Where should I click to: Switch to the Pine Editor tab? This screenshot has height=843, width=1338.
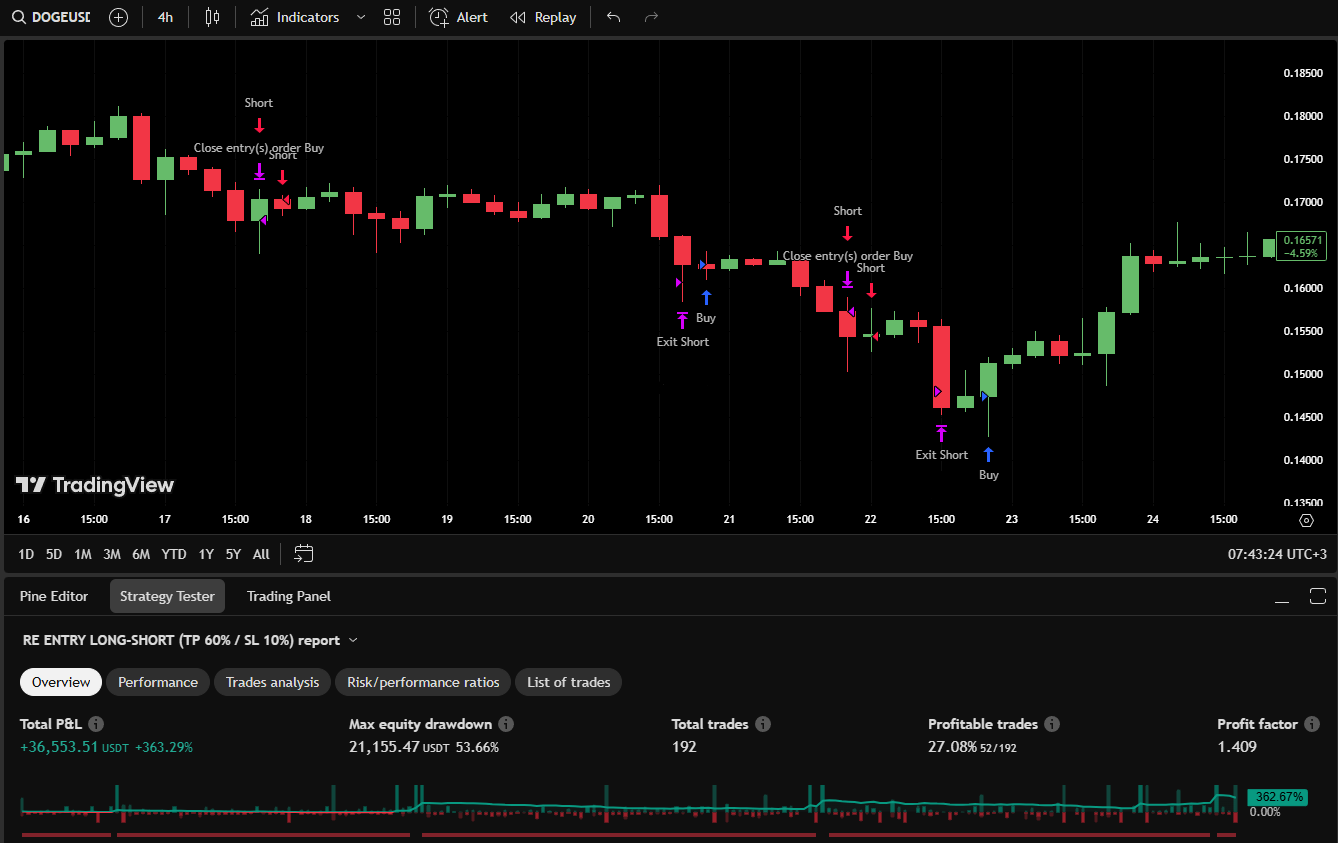coord(54,596)
